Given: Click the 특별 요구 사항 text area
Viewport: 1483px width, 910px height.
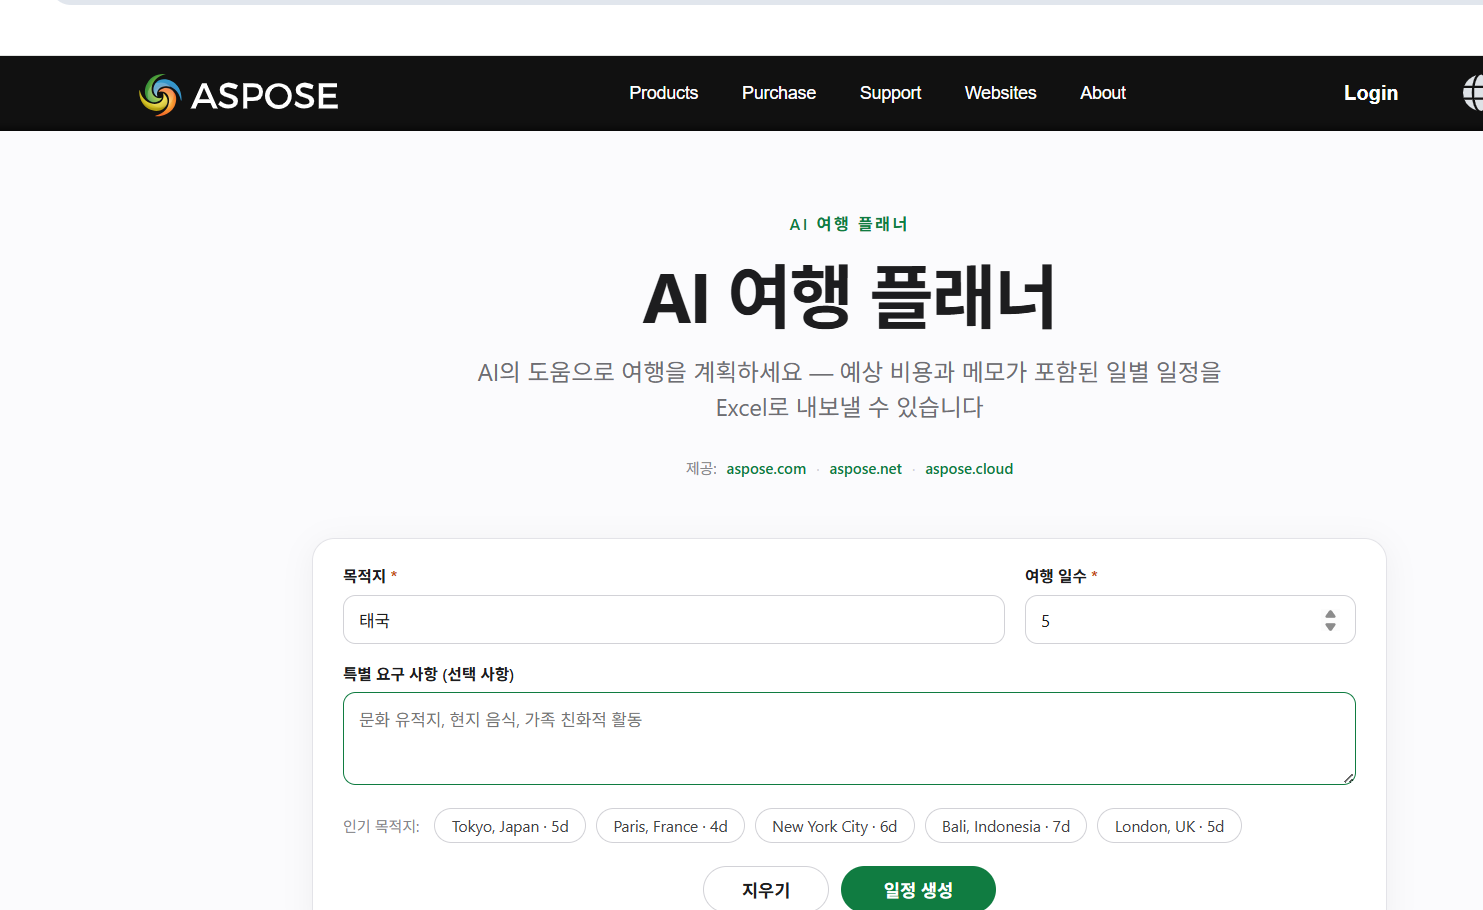Looking at the screenshot, I should pyautogui.click(x=849, y=738).
